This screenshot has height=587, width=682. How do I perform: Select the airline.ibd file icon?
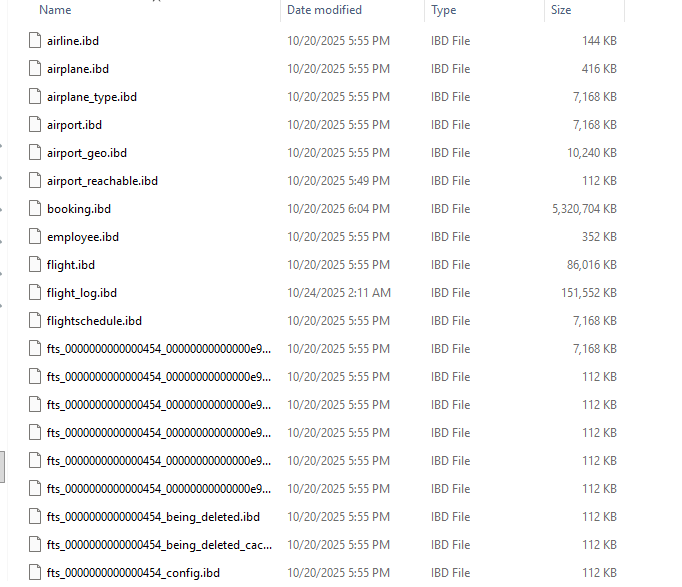pos(35,40)
